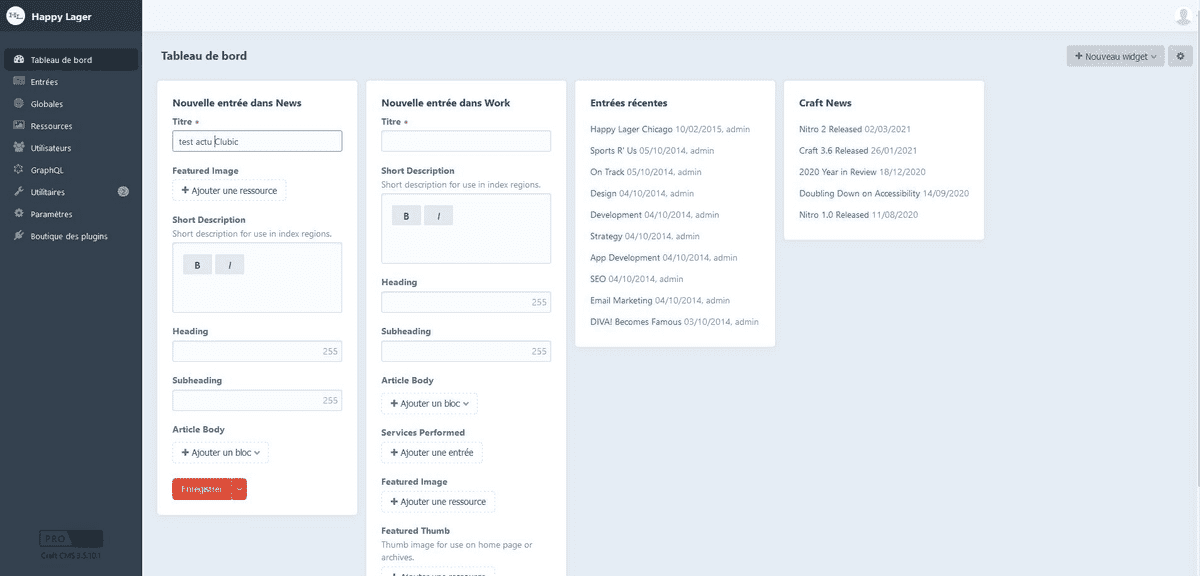This screenshot has height=576, width=1200.
Task: Expand Ajouter un bloc in Work widget
Action: coord(430,403)
